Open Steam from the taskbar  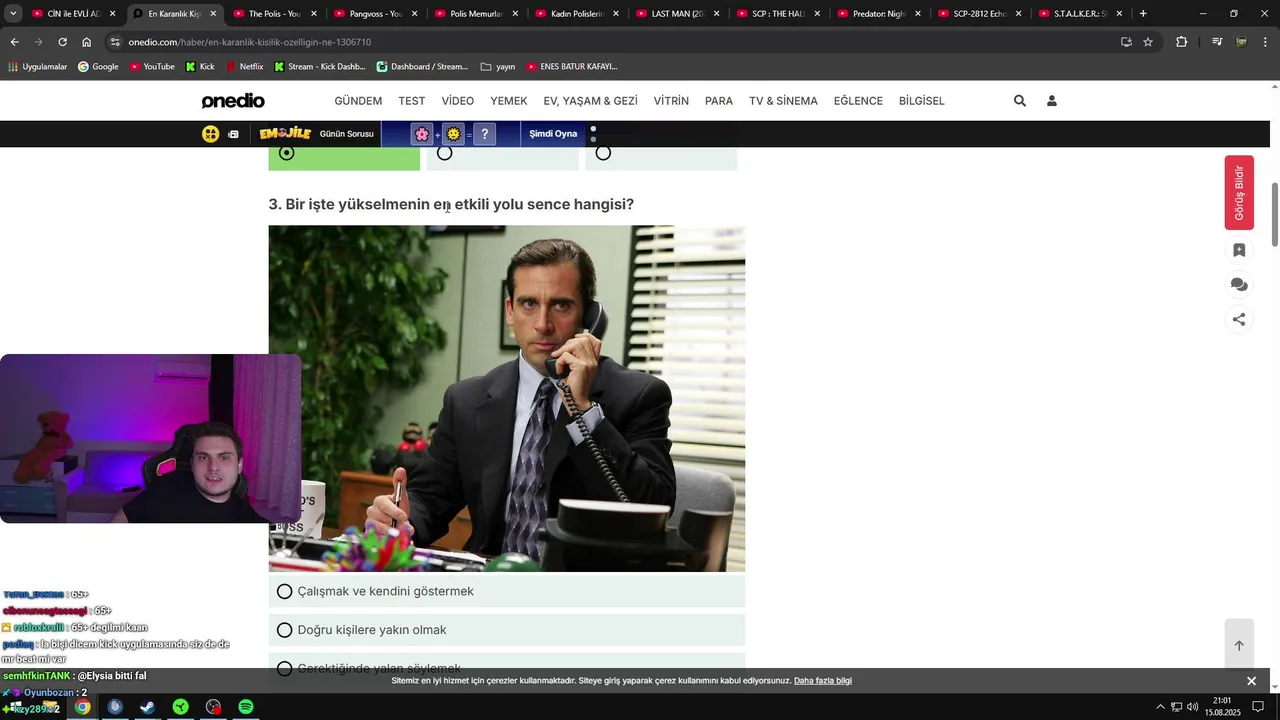coord(147,707)
